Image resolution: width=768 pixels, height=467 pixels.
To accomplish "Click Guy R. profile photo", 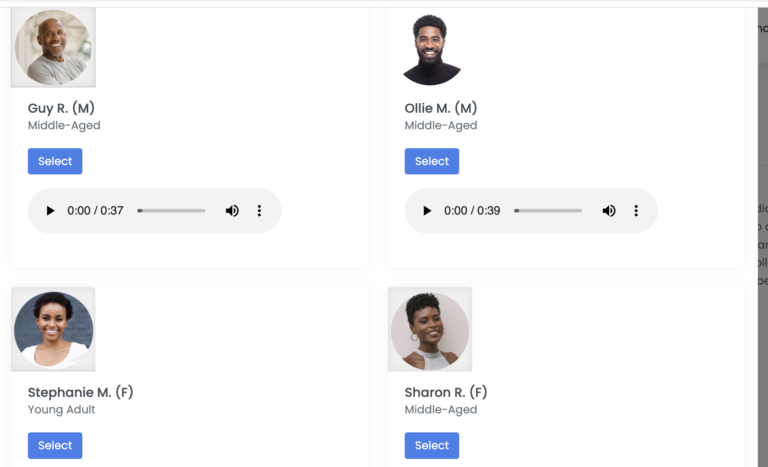I will coord(53,47).
